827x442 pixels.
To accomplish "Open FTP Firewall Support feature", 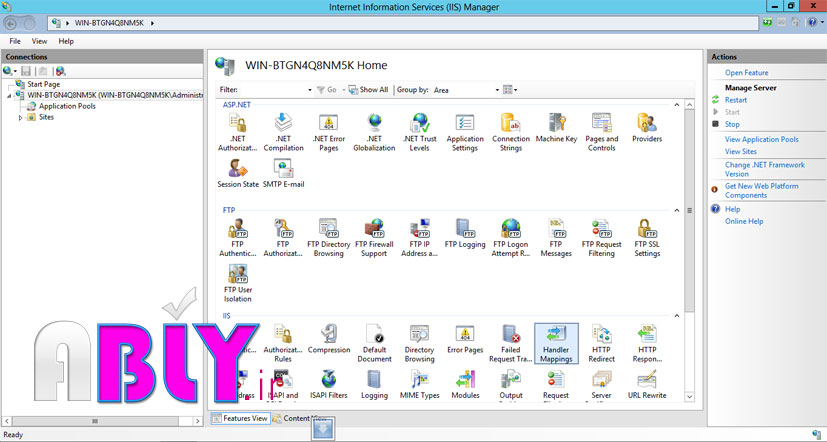I will (374, 238).
